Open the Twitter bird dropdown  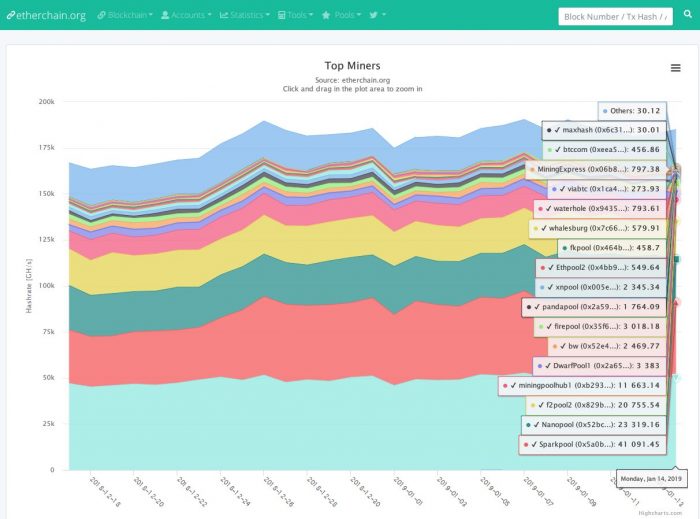378,15
